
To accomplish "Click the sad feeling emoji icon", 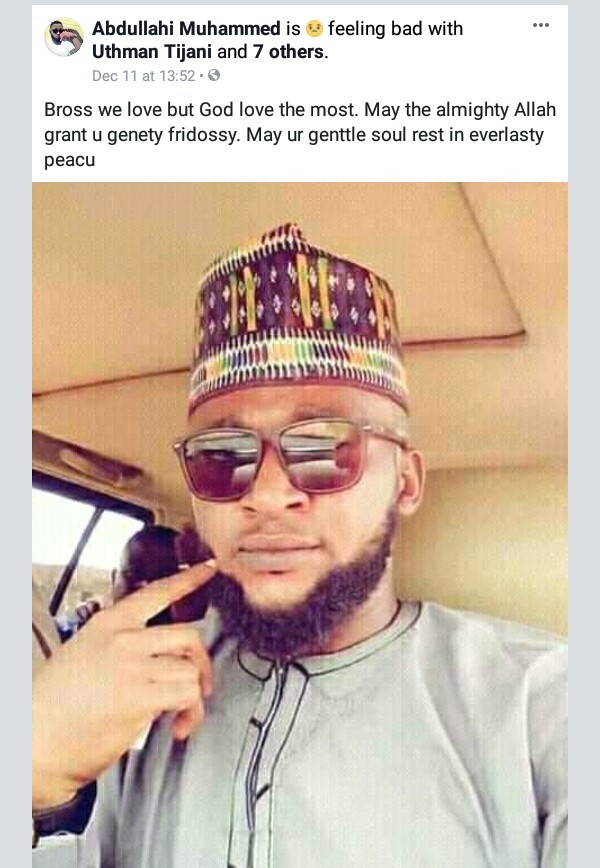I will [x=314, y=28].
